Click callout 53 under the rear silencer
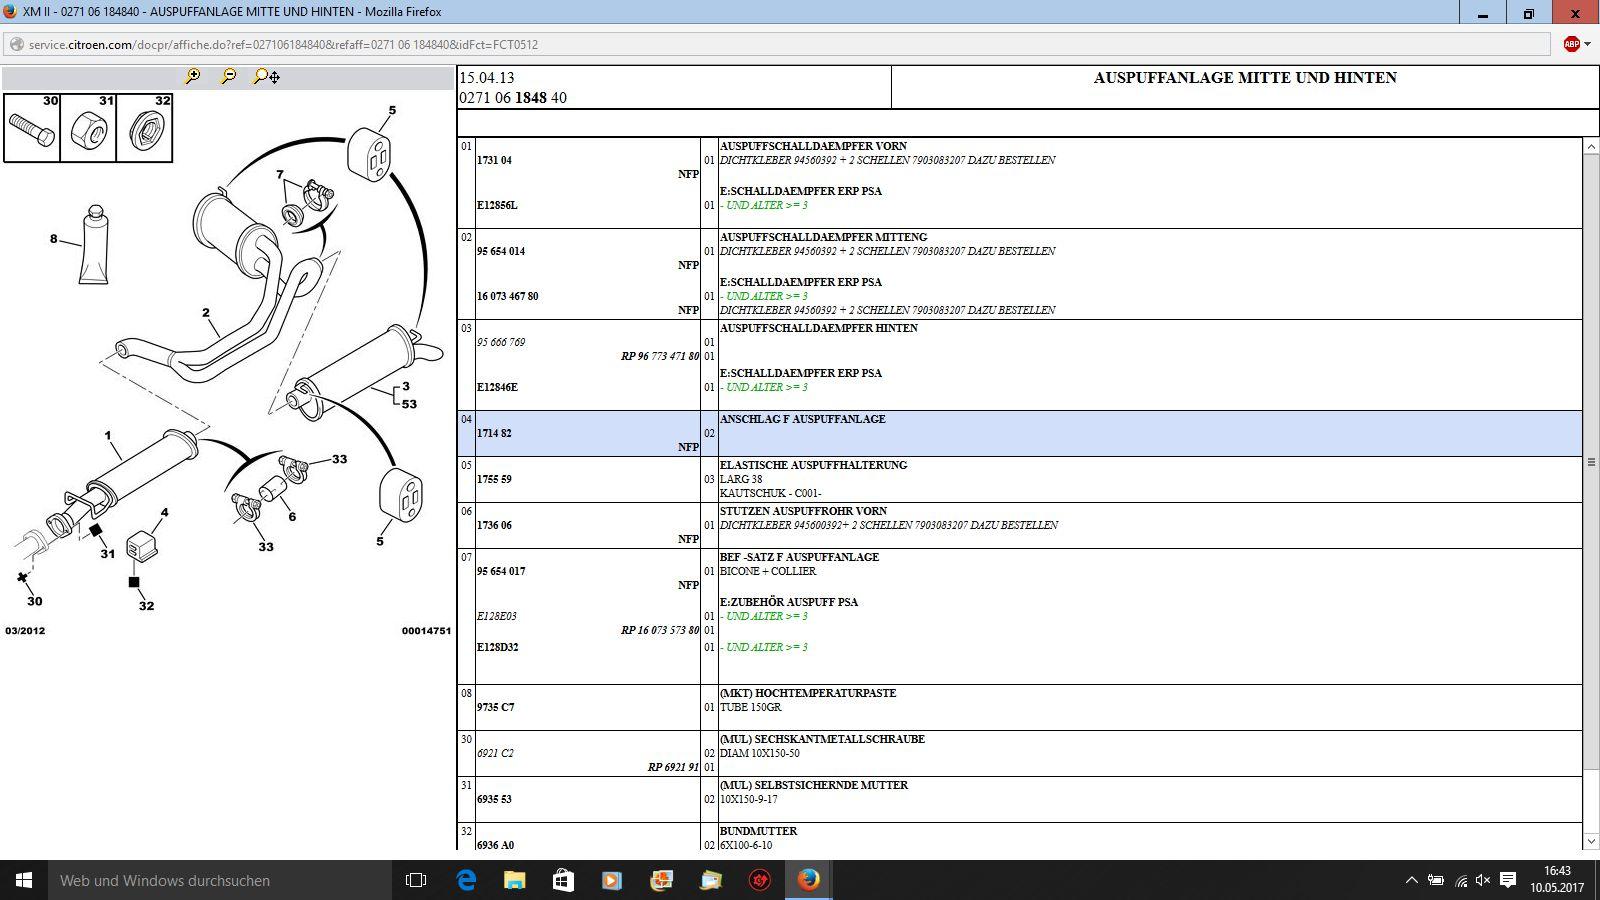Screen dimensions: 1600x900 tap(409, 404)
